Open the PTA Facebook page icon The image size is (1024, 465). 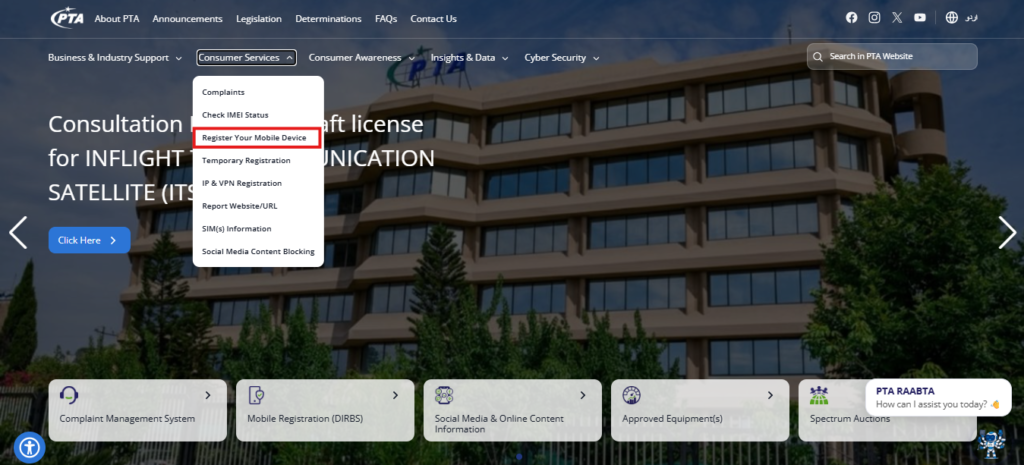pos(852,18)
